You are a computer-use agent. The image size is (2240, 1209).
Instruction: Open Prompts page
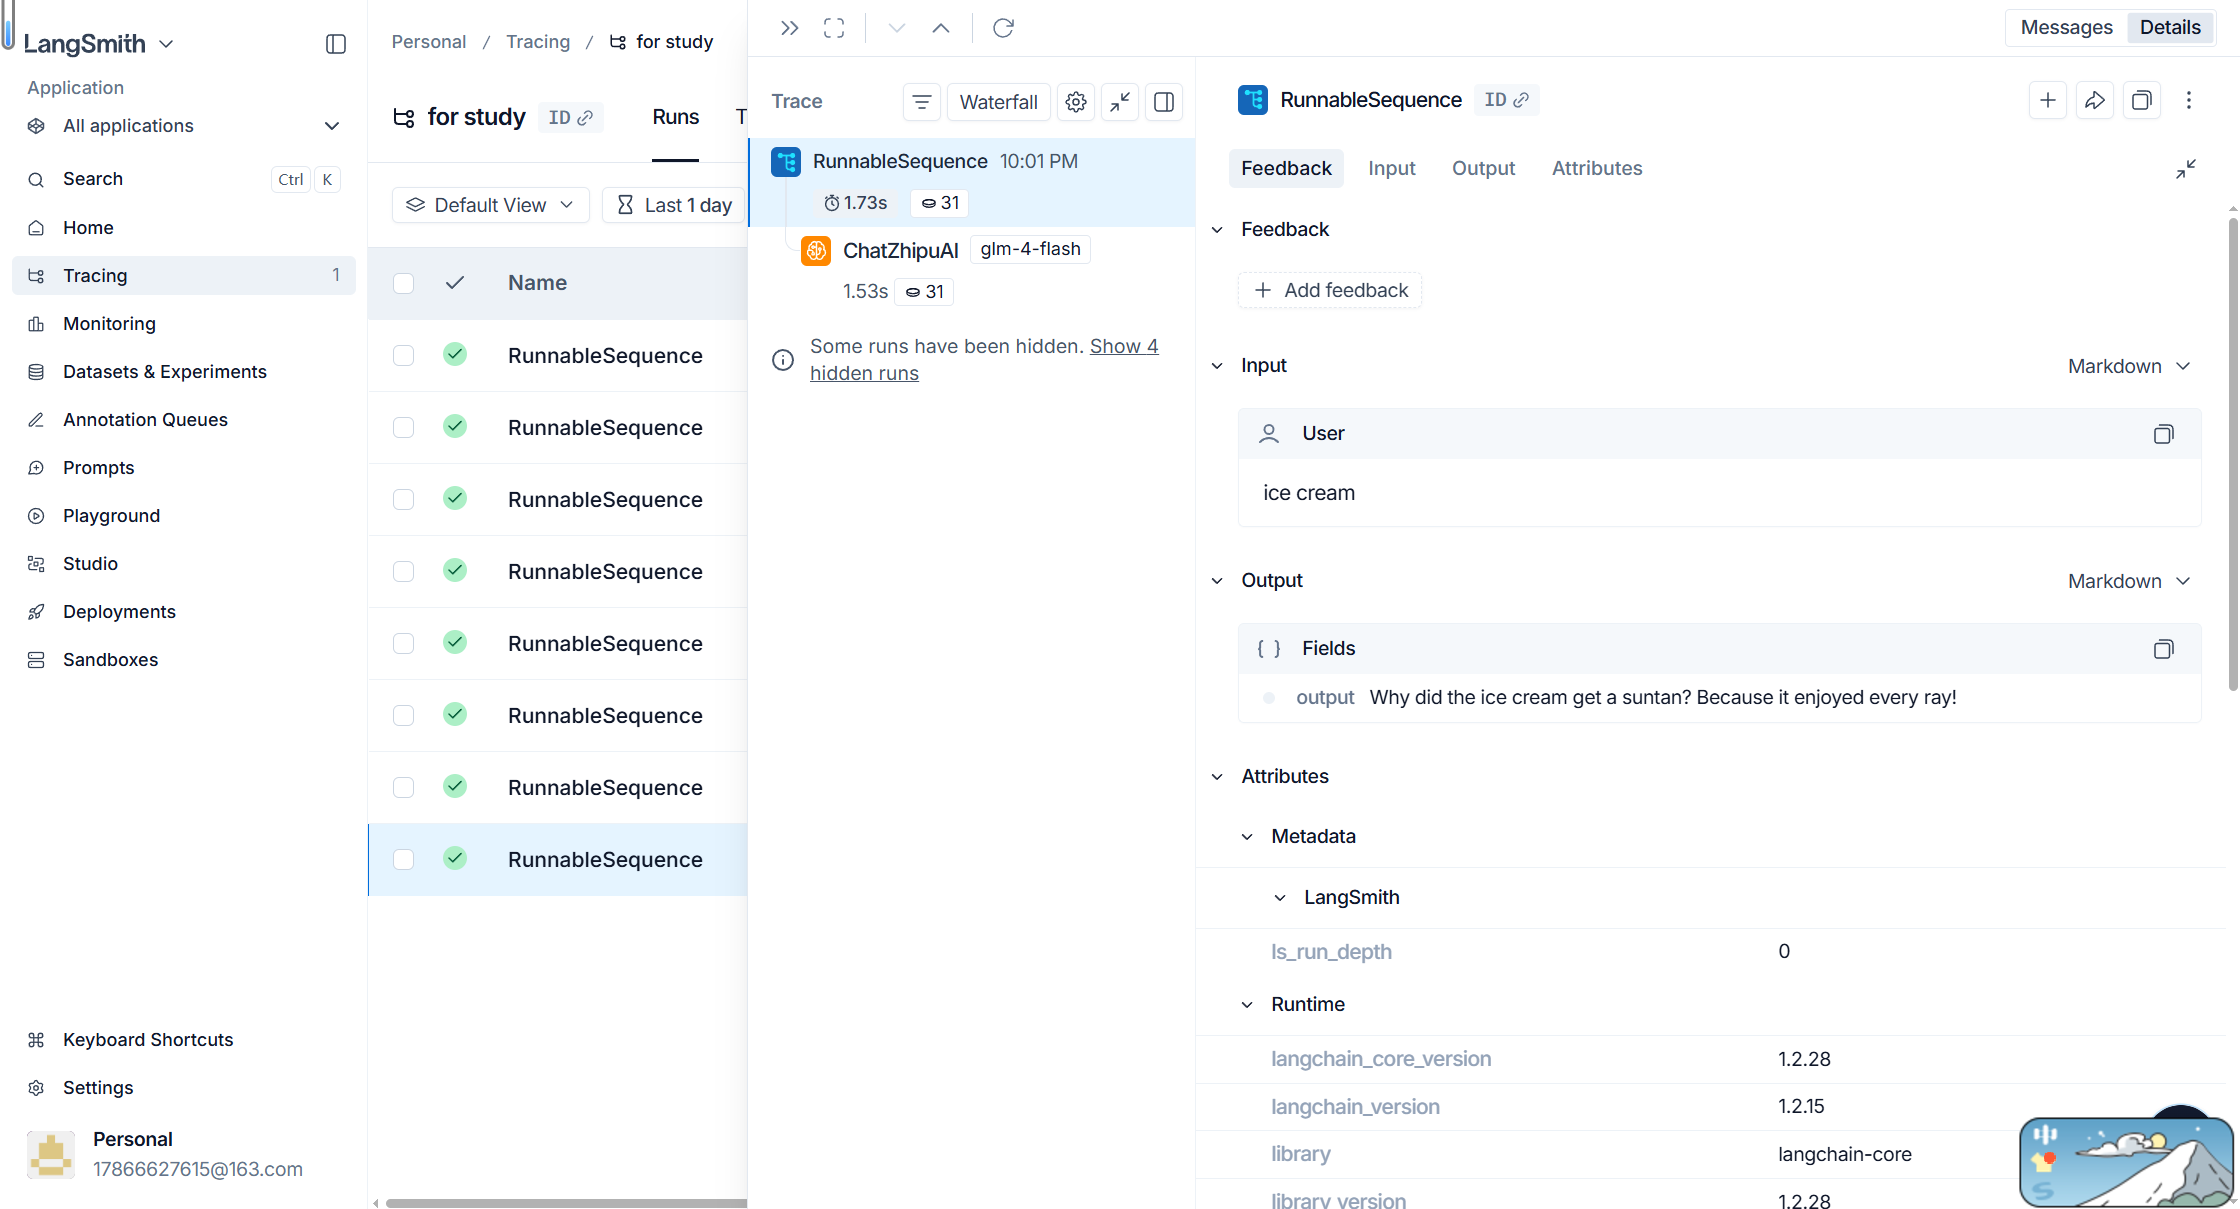pos(184,468)
